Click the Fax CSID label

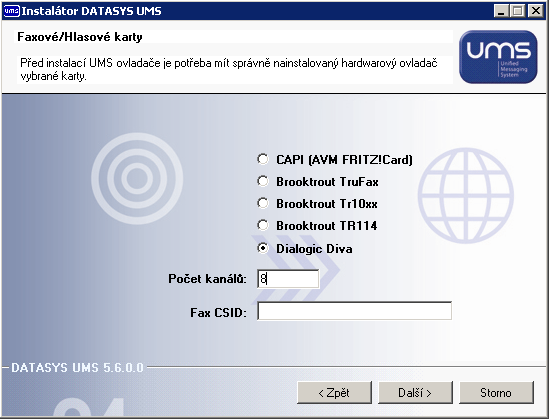(x=218, y=313)
